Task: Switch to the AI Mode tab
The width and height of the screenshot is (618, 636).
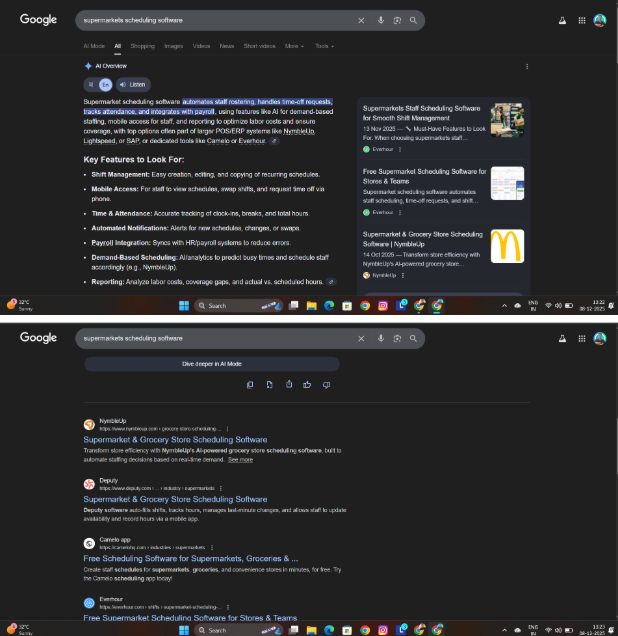Action: click(94, 46)
